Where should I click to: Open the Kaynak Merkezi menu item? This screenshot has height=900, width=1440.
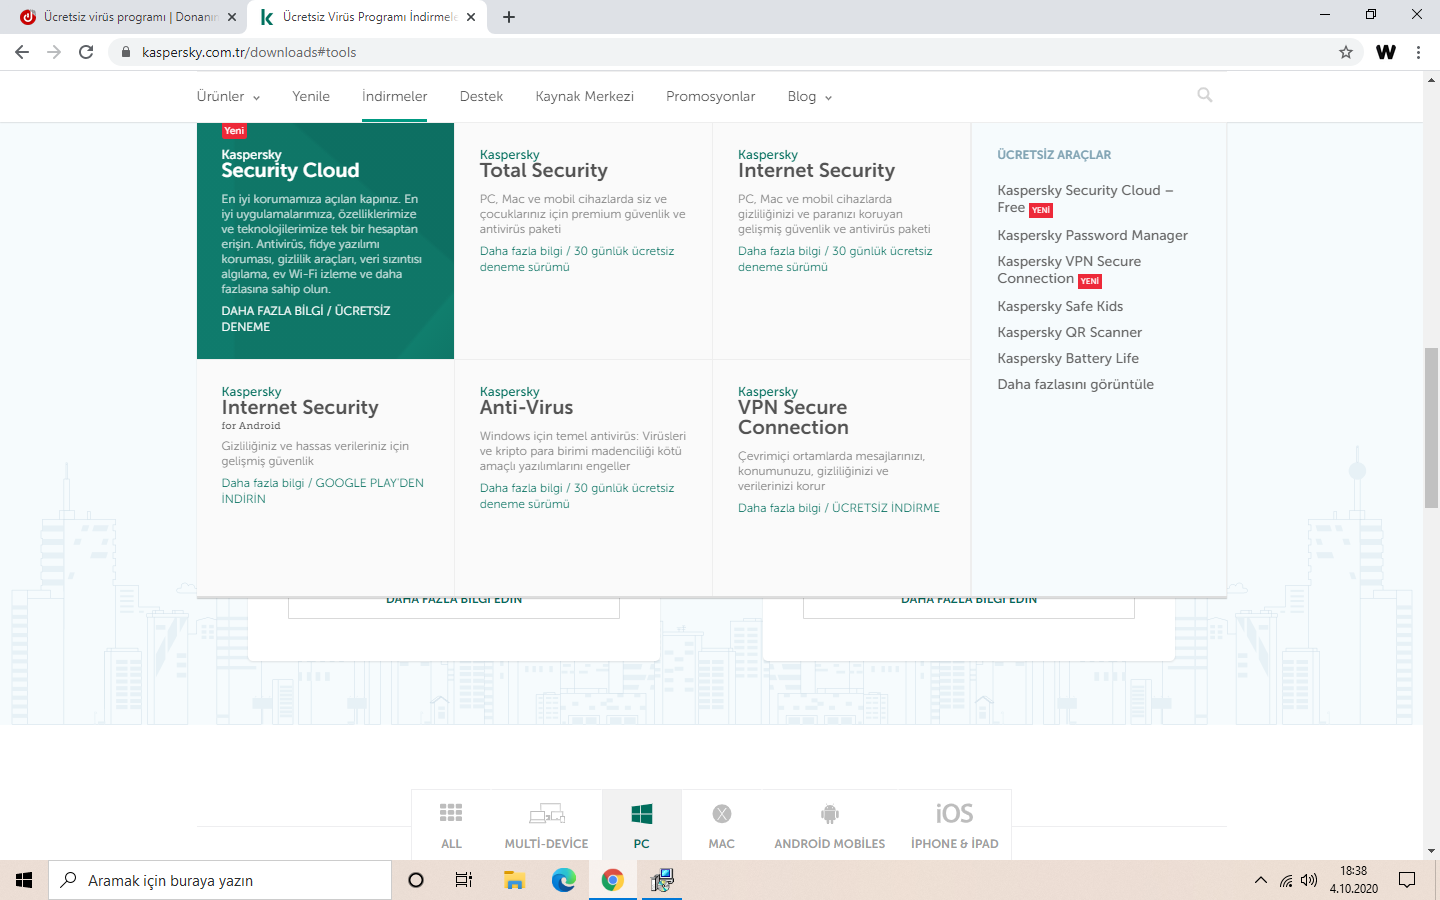pos(585,96)
